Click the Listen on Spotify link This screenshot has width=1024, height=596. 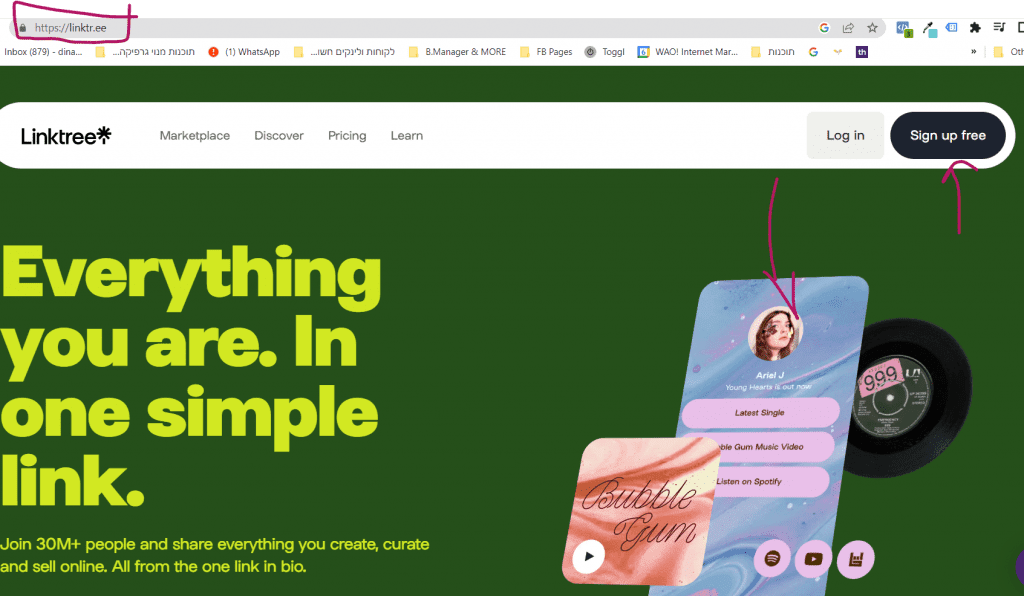pos(771,482)
